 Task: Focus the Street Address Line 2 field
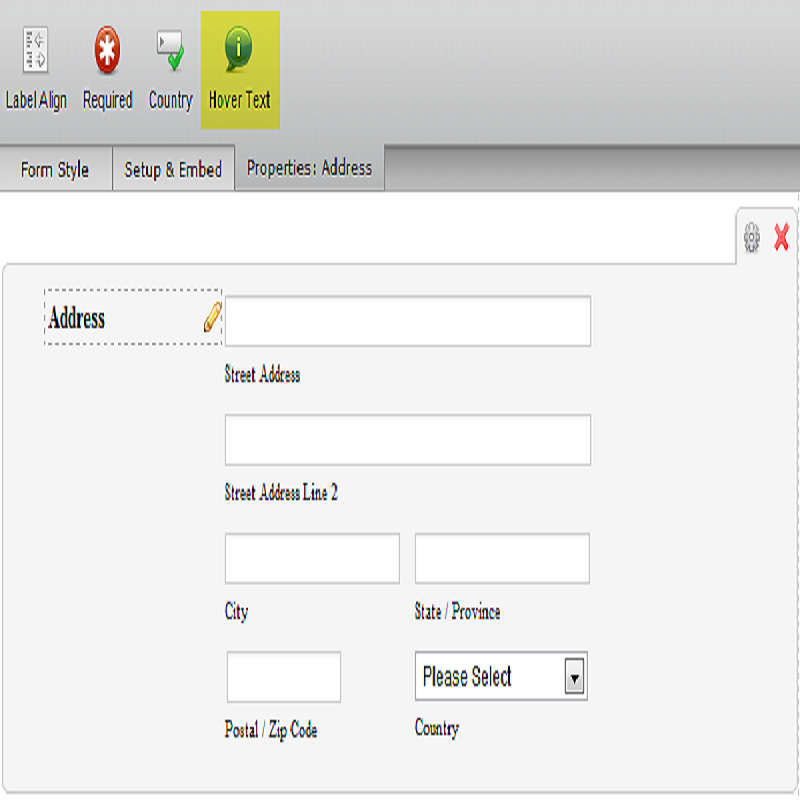[x=407, y=440]
